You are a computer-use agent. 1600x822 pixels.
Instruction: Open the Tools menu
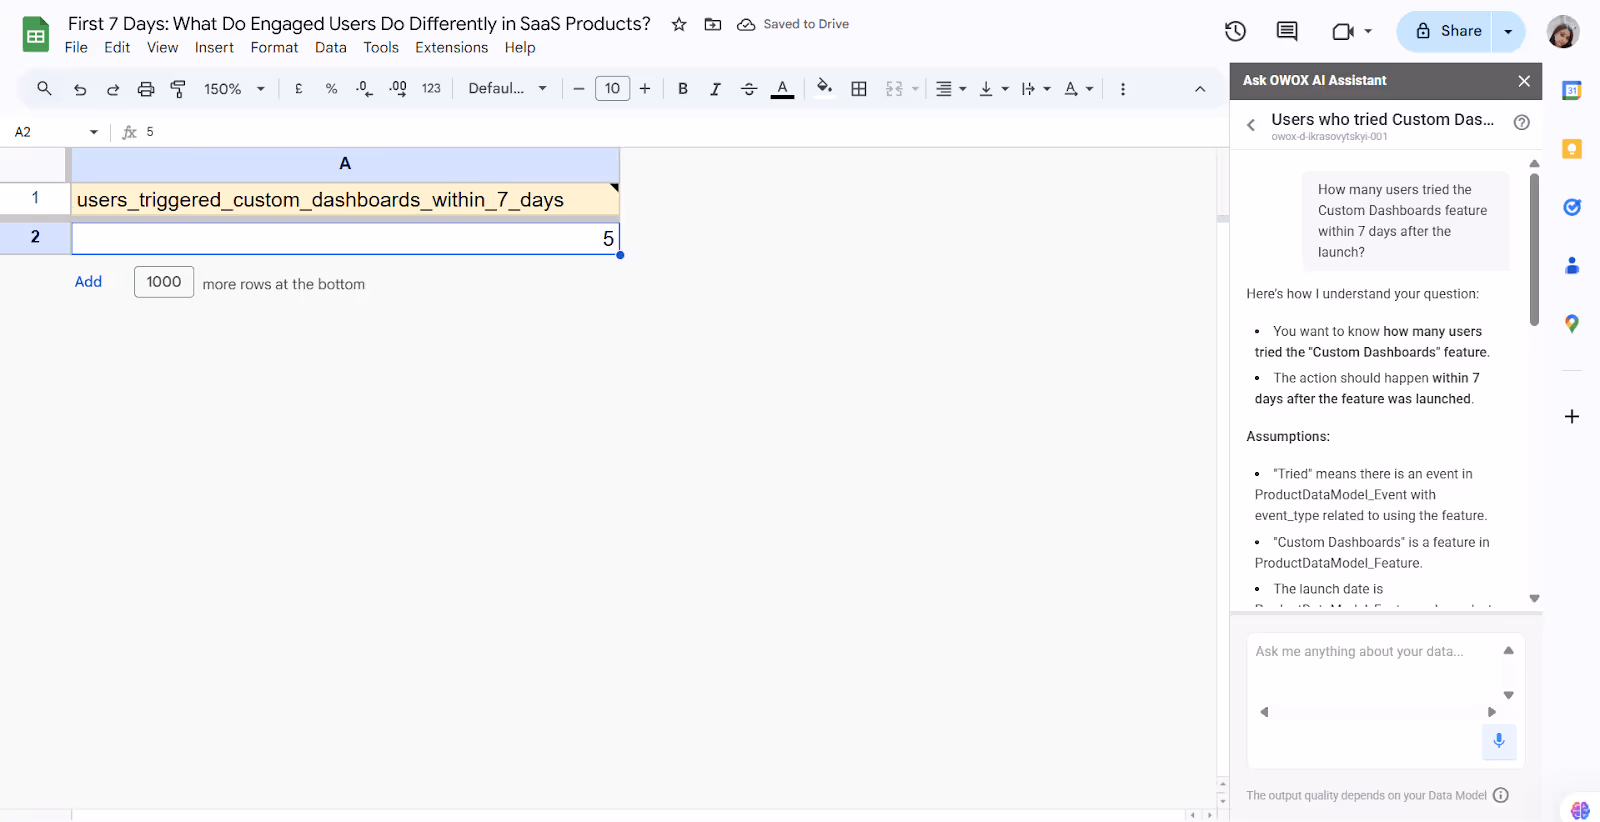coord(381,47)
